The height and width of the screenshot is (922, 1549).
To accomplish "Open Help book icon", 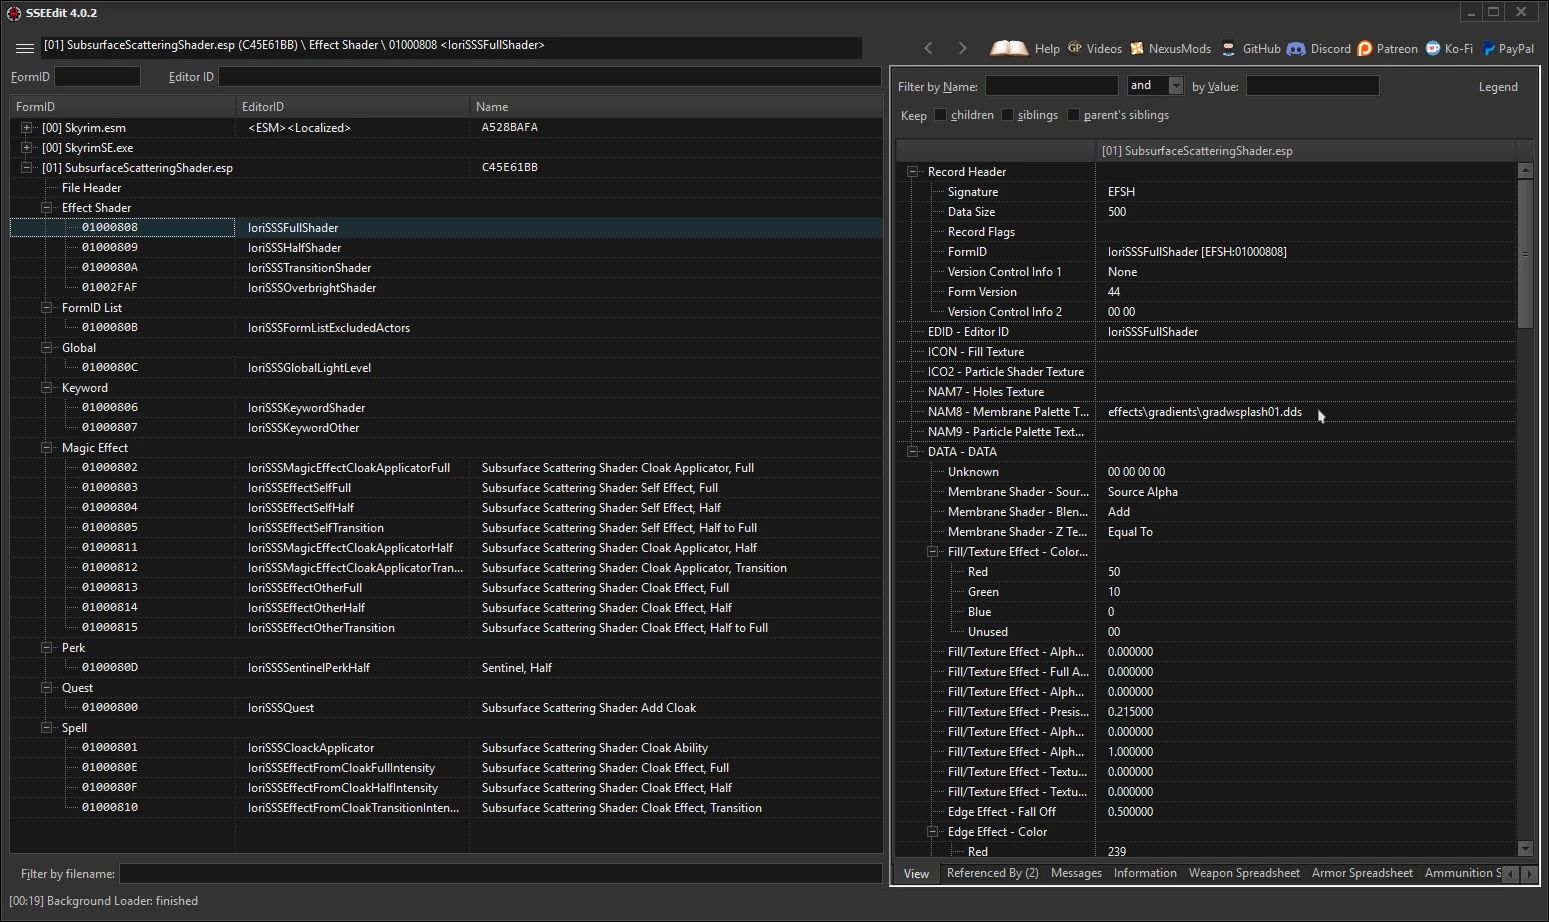I will tap(1009, 48).
